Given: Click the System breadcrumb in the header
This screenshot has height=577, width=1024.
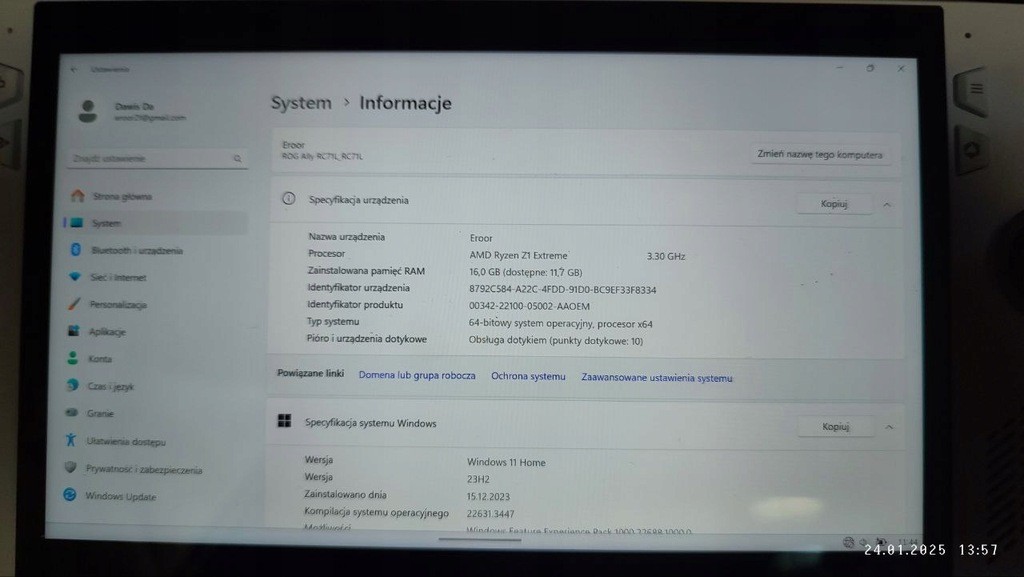Looking at the screenshot, I should pyautogui.click(x=301, y=103).
